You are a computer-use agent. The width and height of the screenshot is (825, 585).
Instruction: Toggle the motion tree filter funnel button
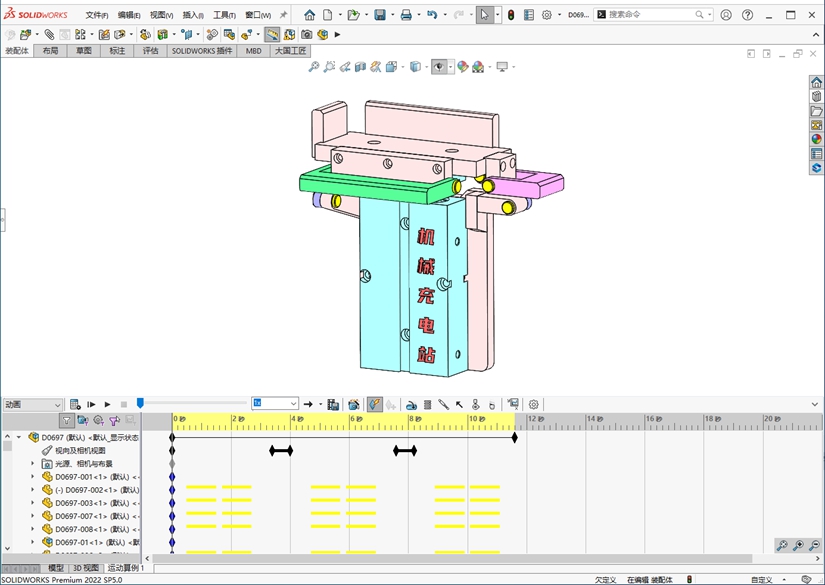point(66,420)
